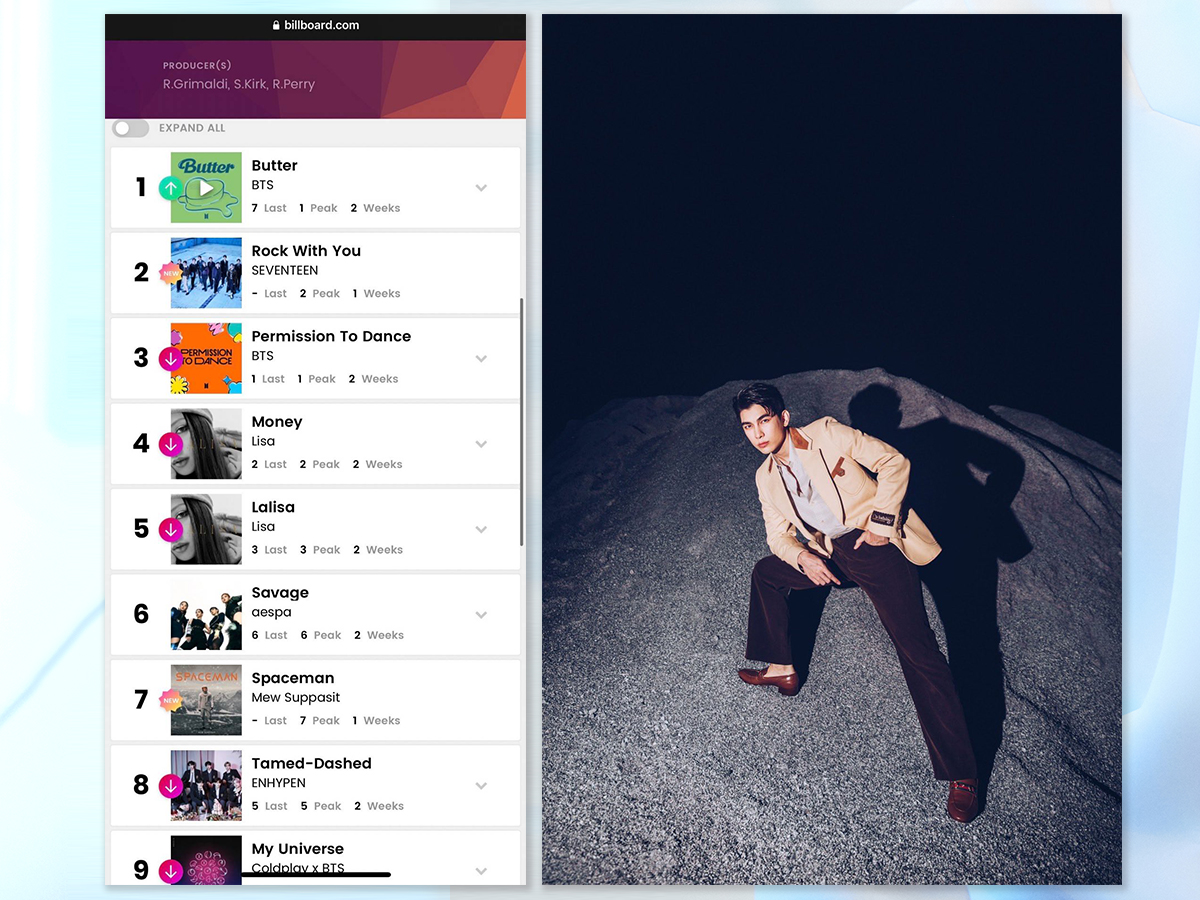Expand the Lalisa entry chevron
The image size is (1200, 900).
coord(481,529)
